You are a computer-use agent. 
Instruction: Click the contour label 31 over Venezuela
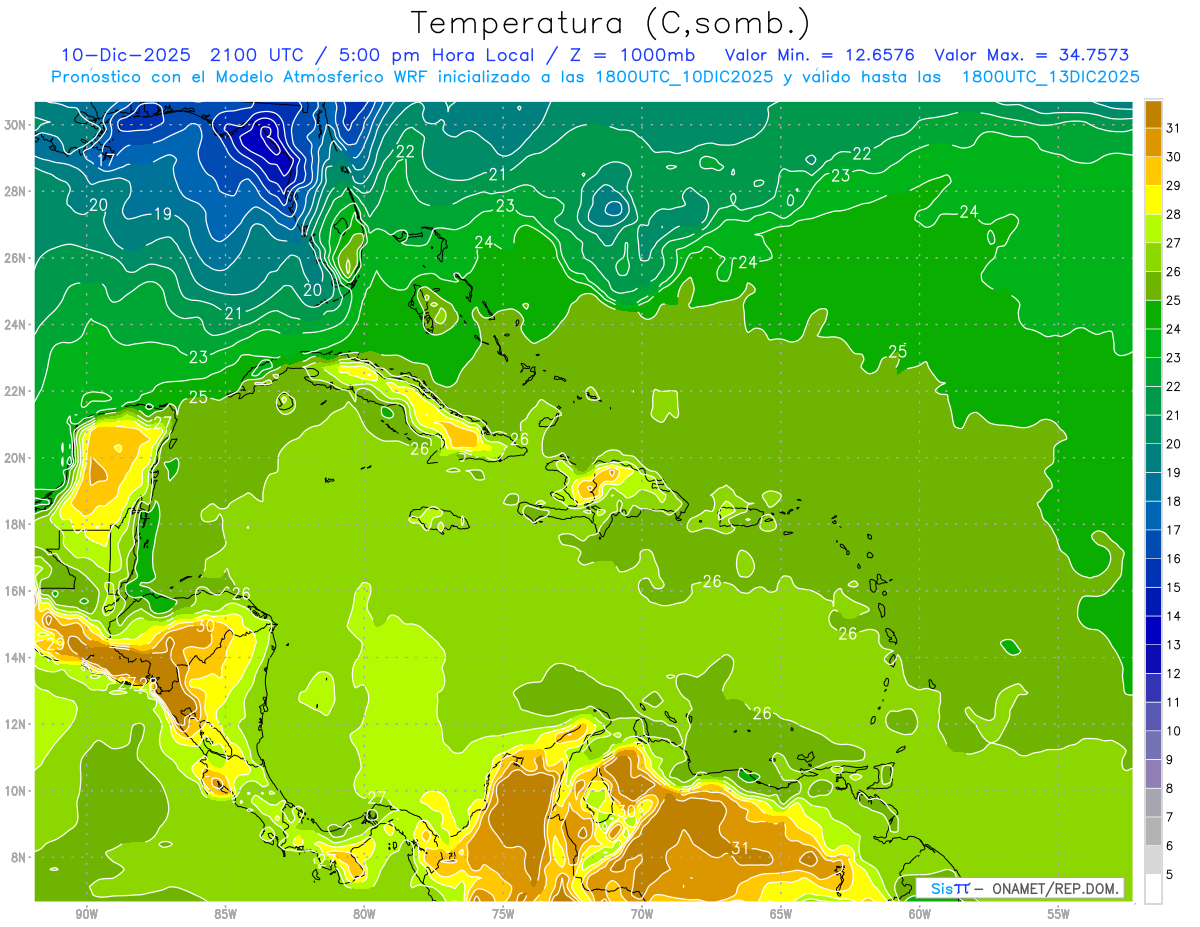[x=740, y=848]
